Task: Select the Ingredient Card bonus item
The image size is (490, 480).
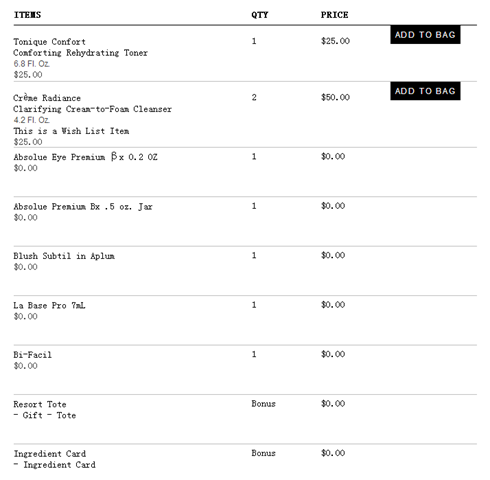Action: tap(50, 454)
